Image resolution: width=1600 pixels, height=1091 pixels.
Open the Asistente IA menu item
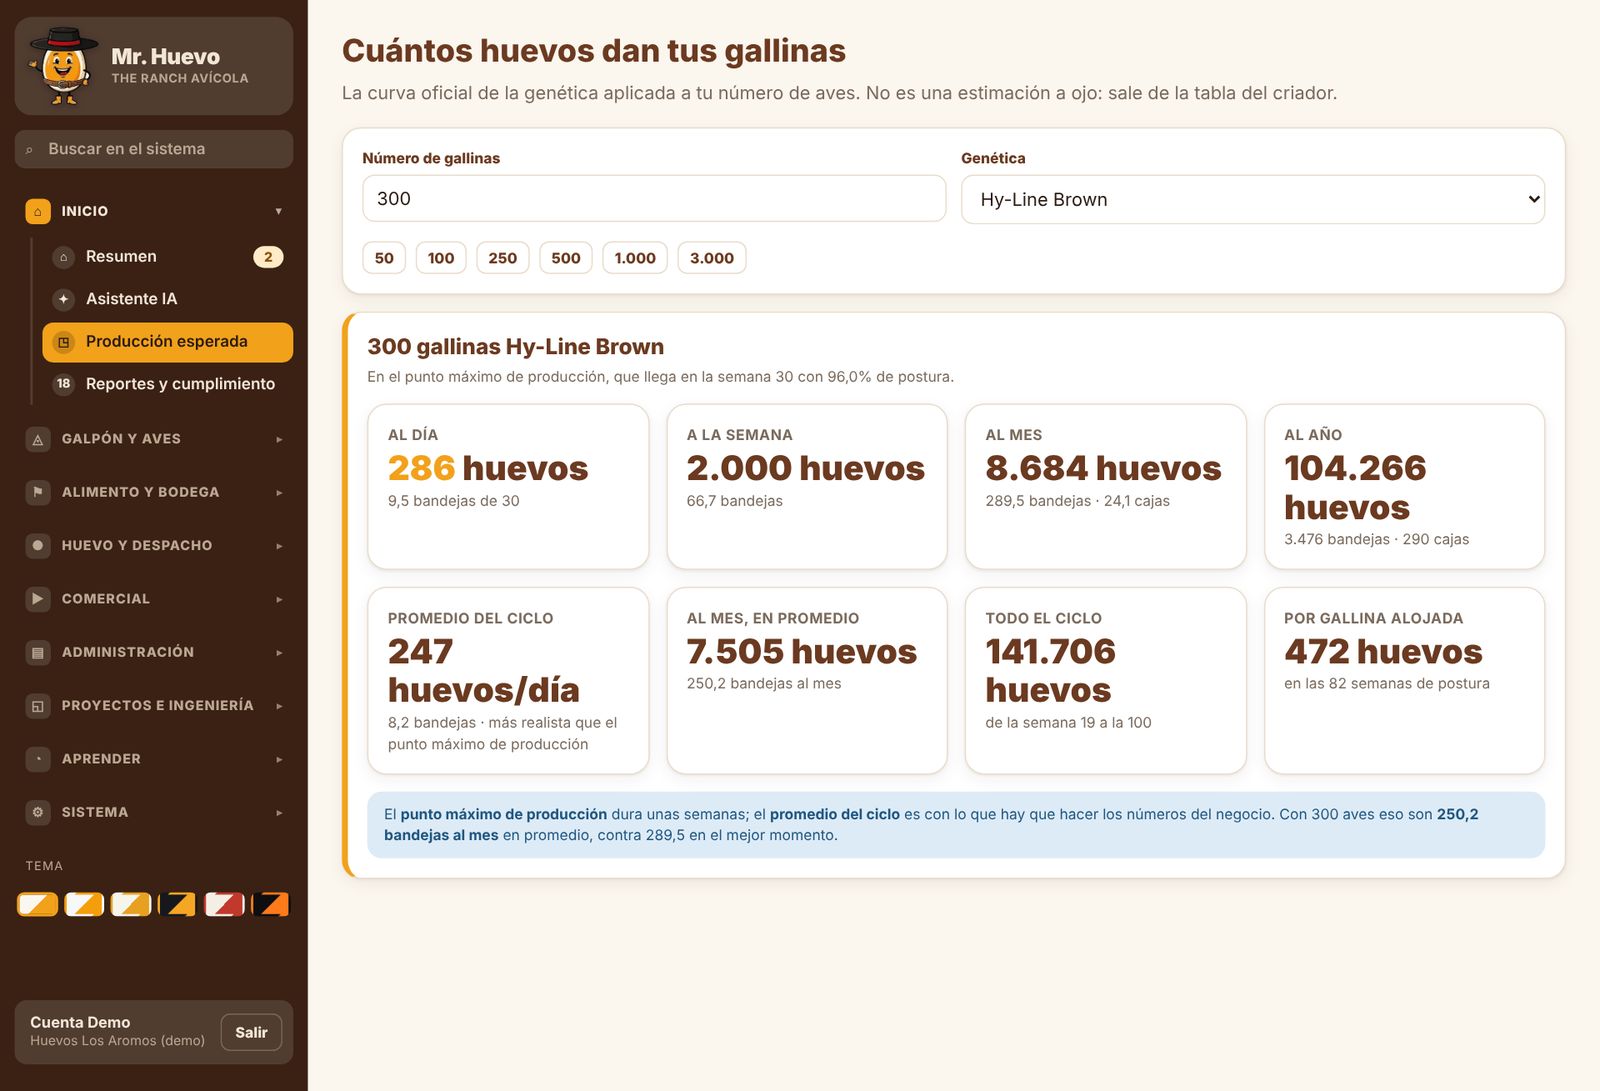tap(168, 299)
